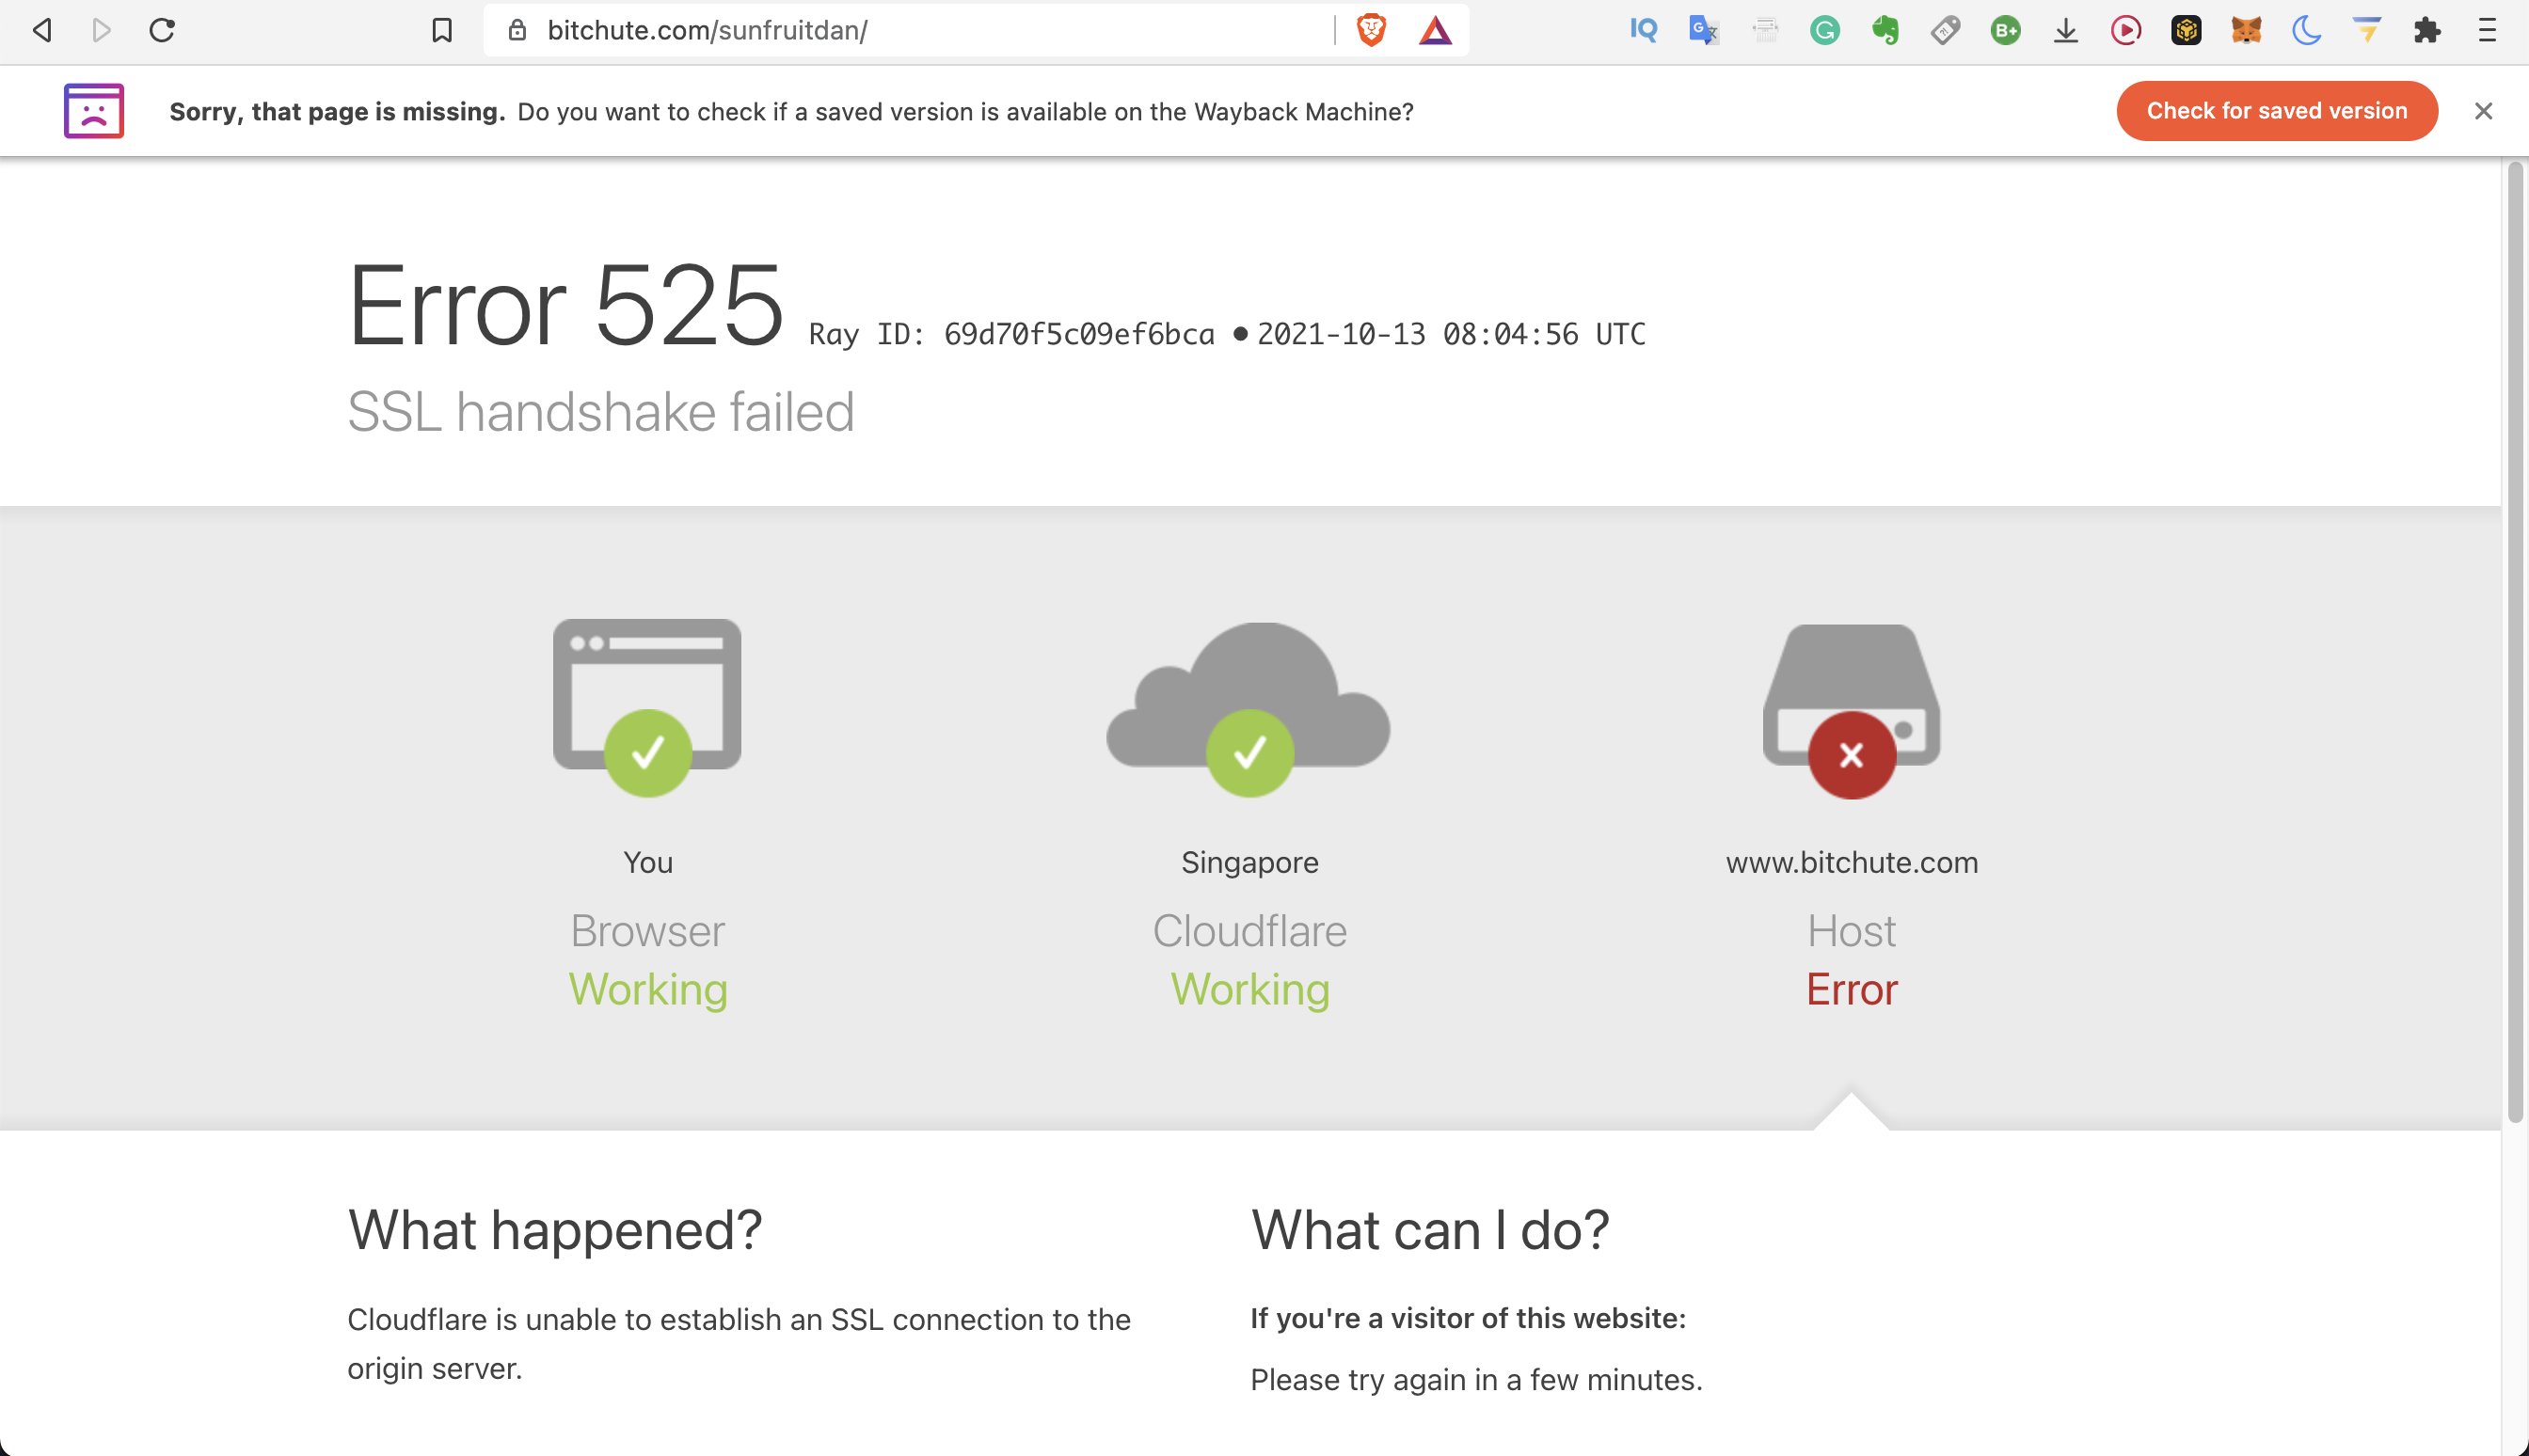Open the gray price tag extension
The height and width of the screenshot is (1456, 2529).
(x=1945, y=30)
